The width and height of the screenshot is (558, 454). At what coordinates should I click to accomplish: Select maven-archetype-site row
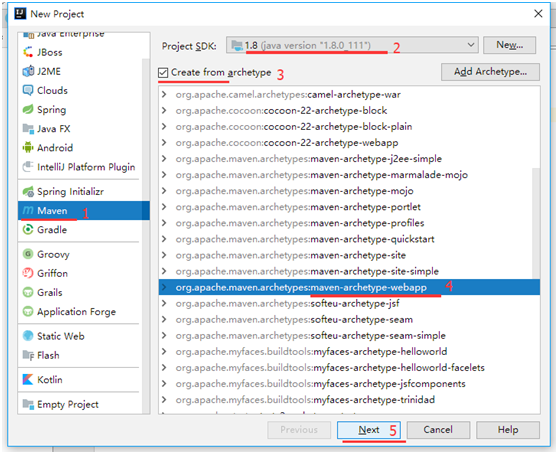click(349, 255)
